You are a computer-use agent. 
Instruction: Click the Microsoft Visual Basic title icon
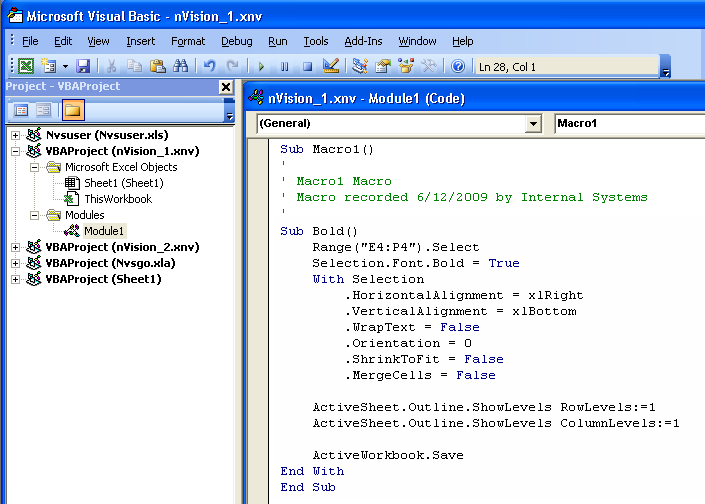point(15,16)
